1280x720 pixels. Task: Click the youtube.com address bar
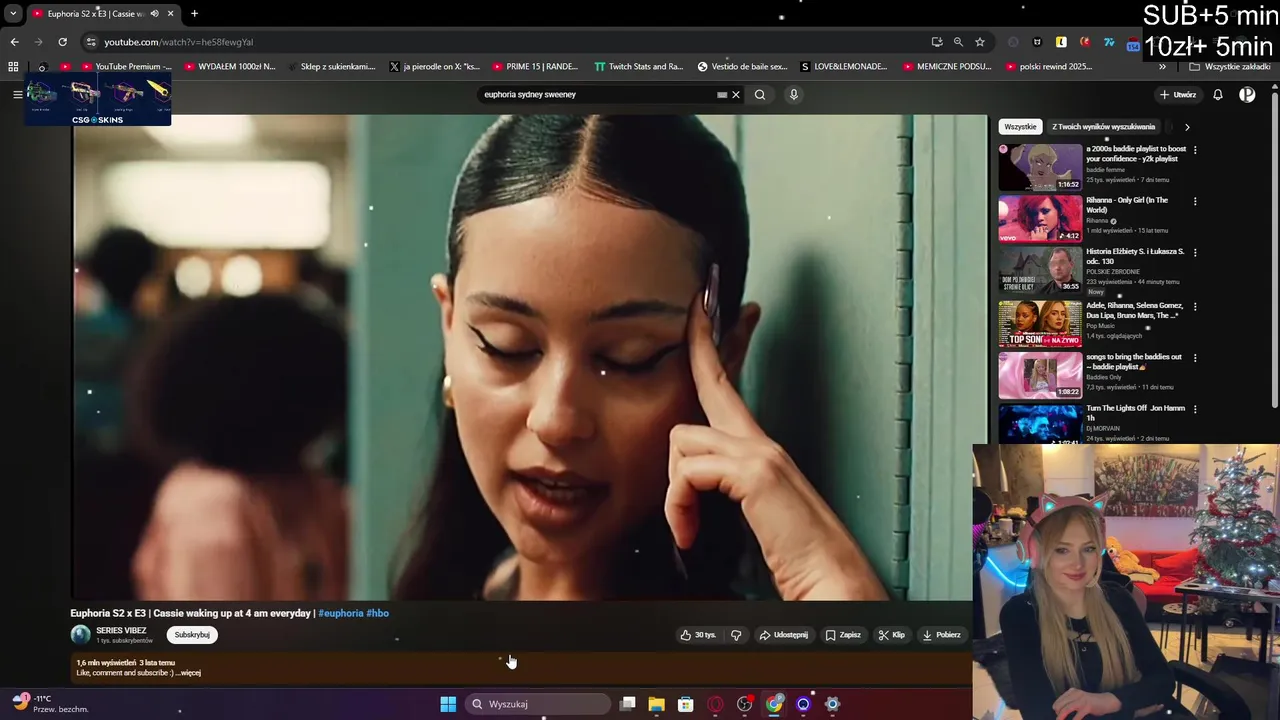tap(500, 42)
